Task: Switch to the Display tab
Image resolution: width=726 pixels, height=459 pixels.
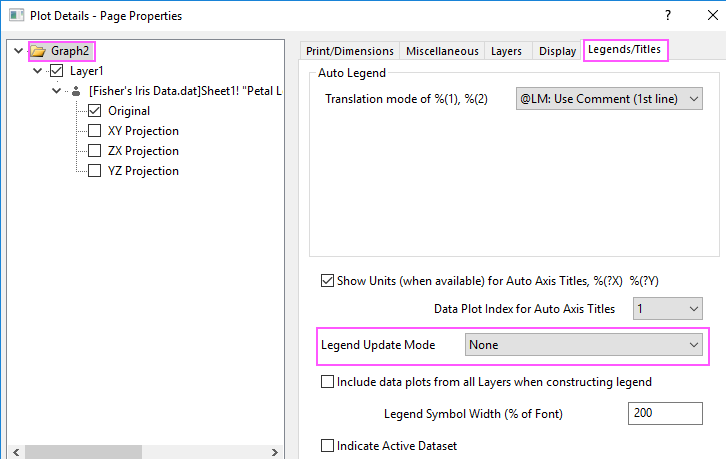Action: pyautogui.click(x=557, y=51)
